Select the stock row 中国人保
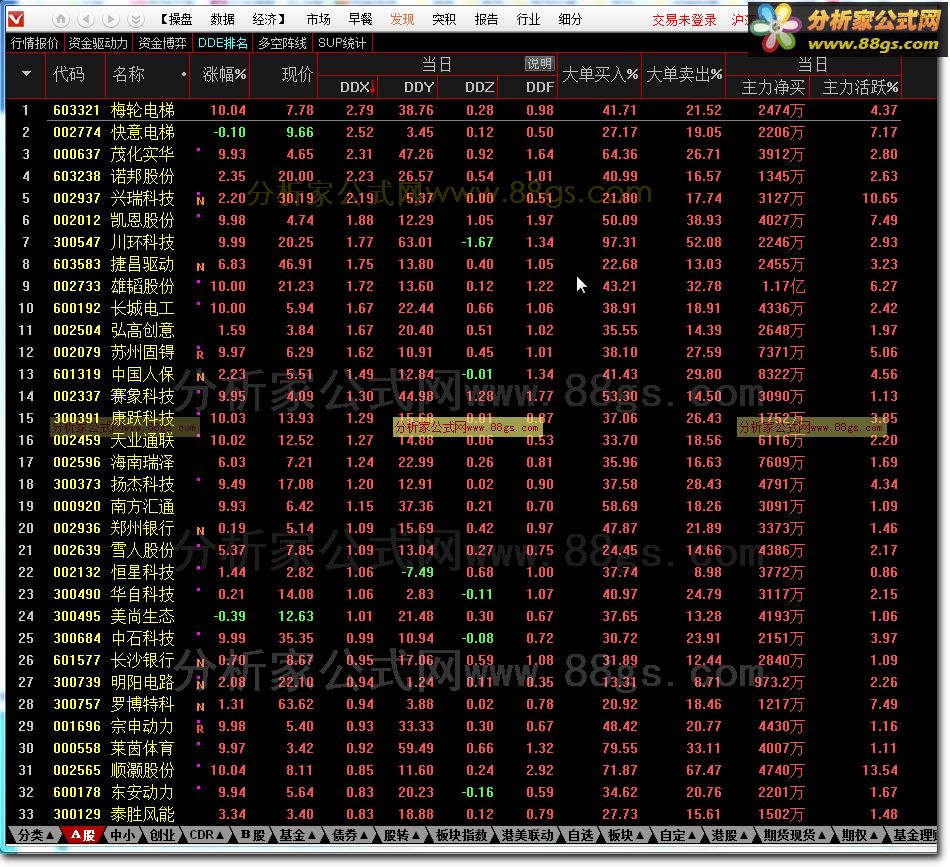The height and width of the screenshot is (867, 950). pyautogui.click(x=453, y=374)
